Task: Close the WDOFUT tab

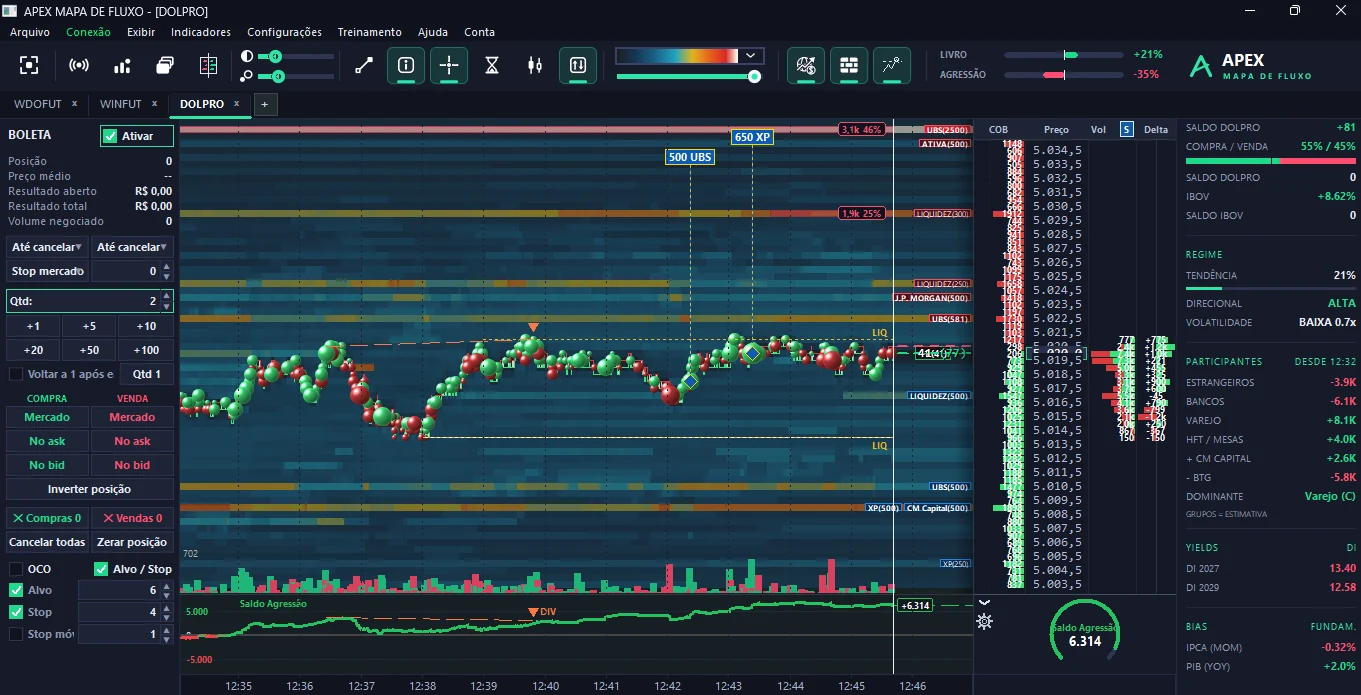Action: tap(74, 104)
